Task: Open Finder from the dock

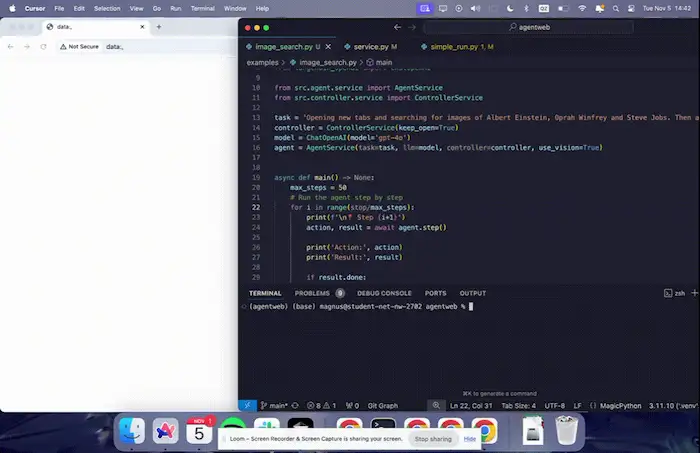Action: click(x=131, y=431)
